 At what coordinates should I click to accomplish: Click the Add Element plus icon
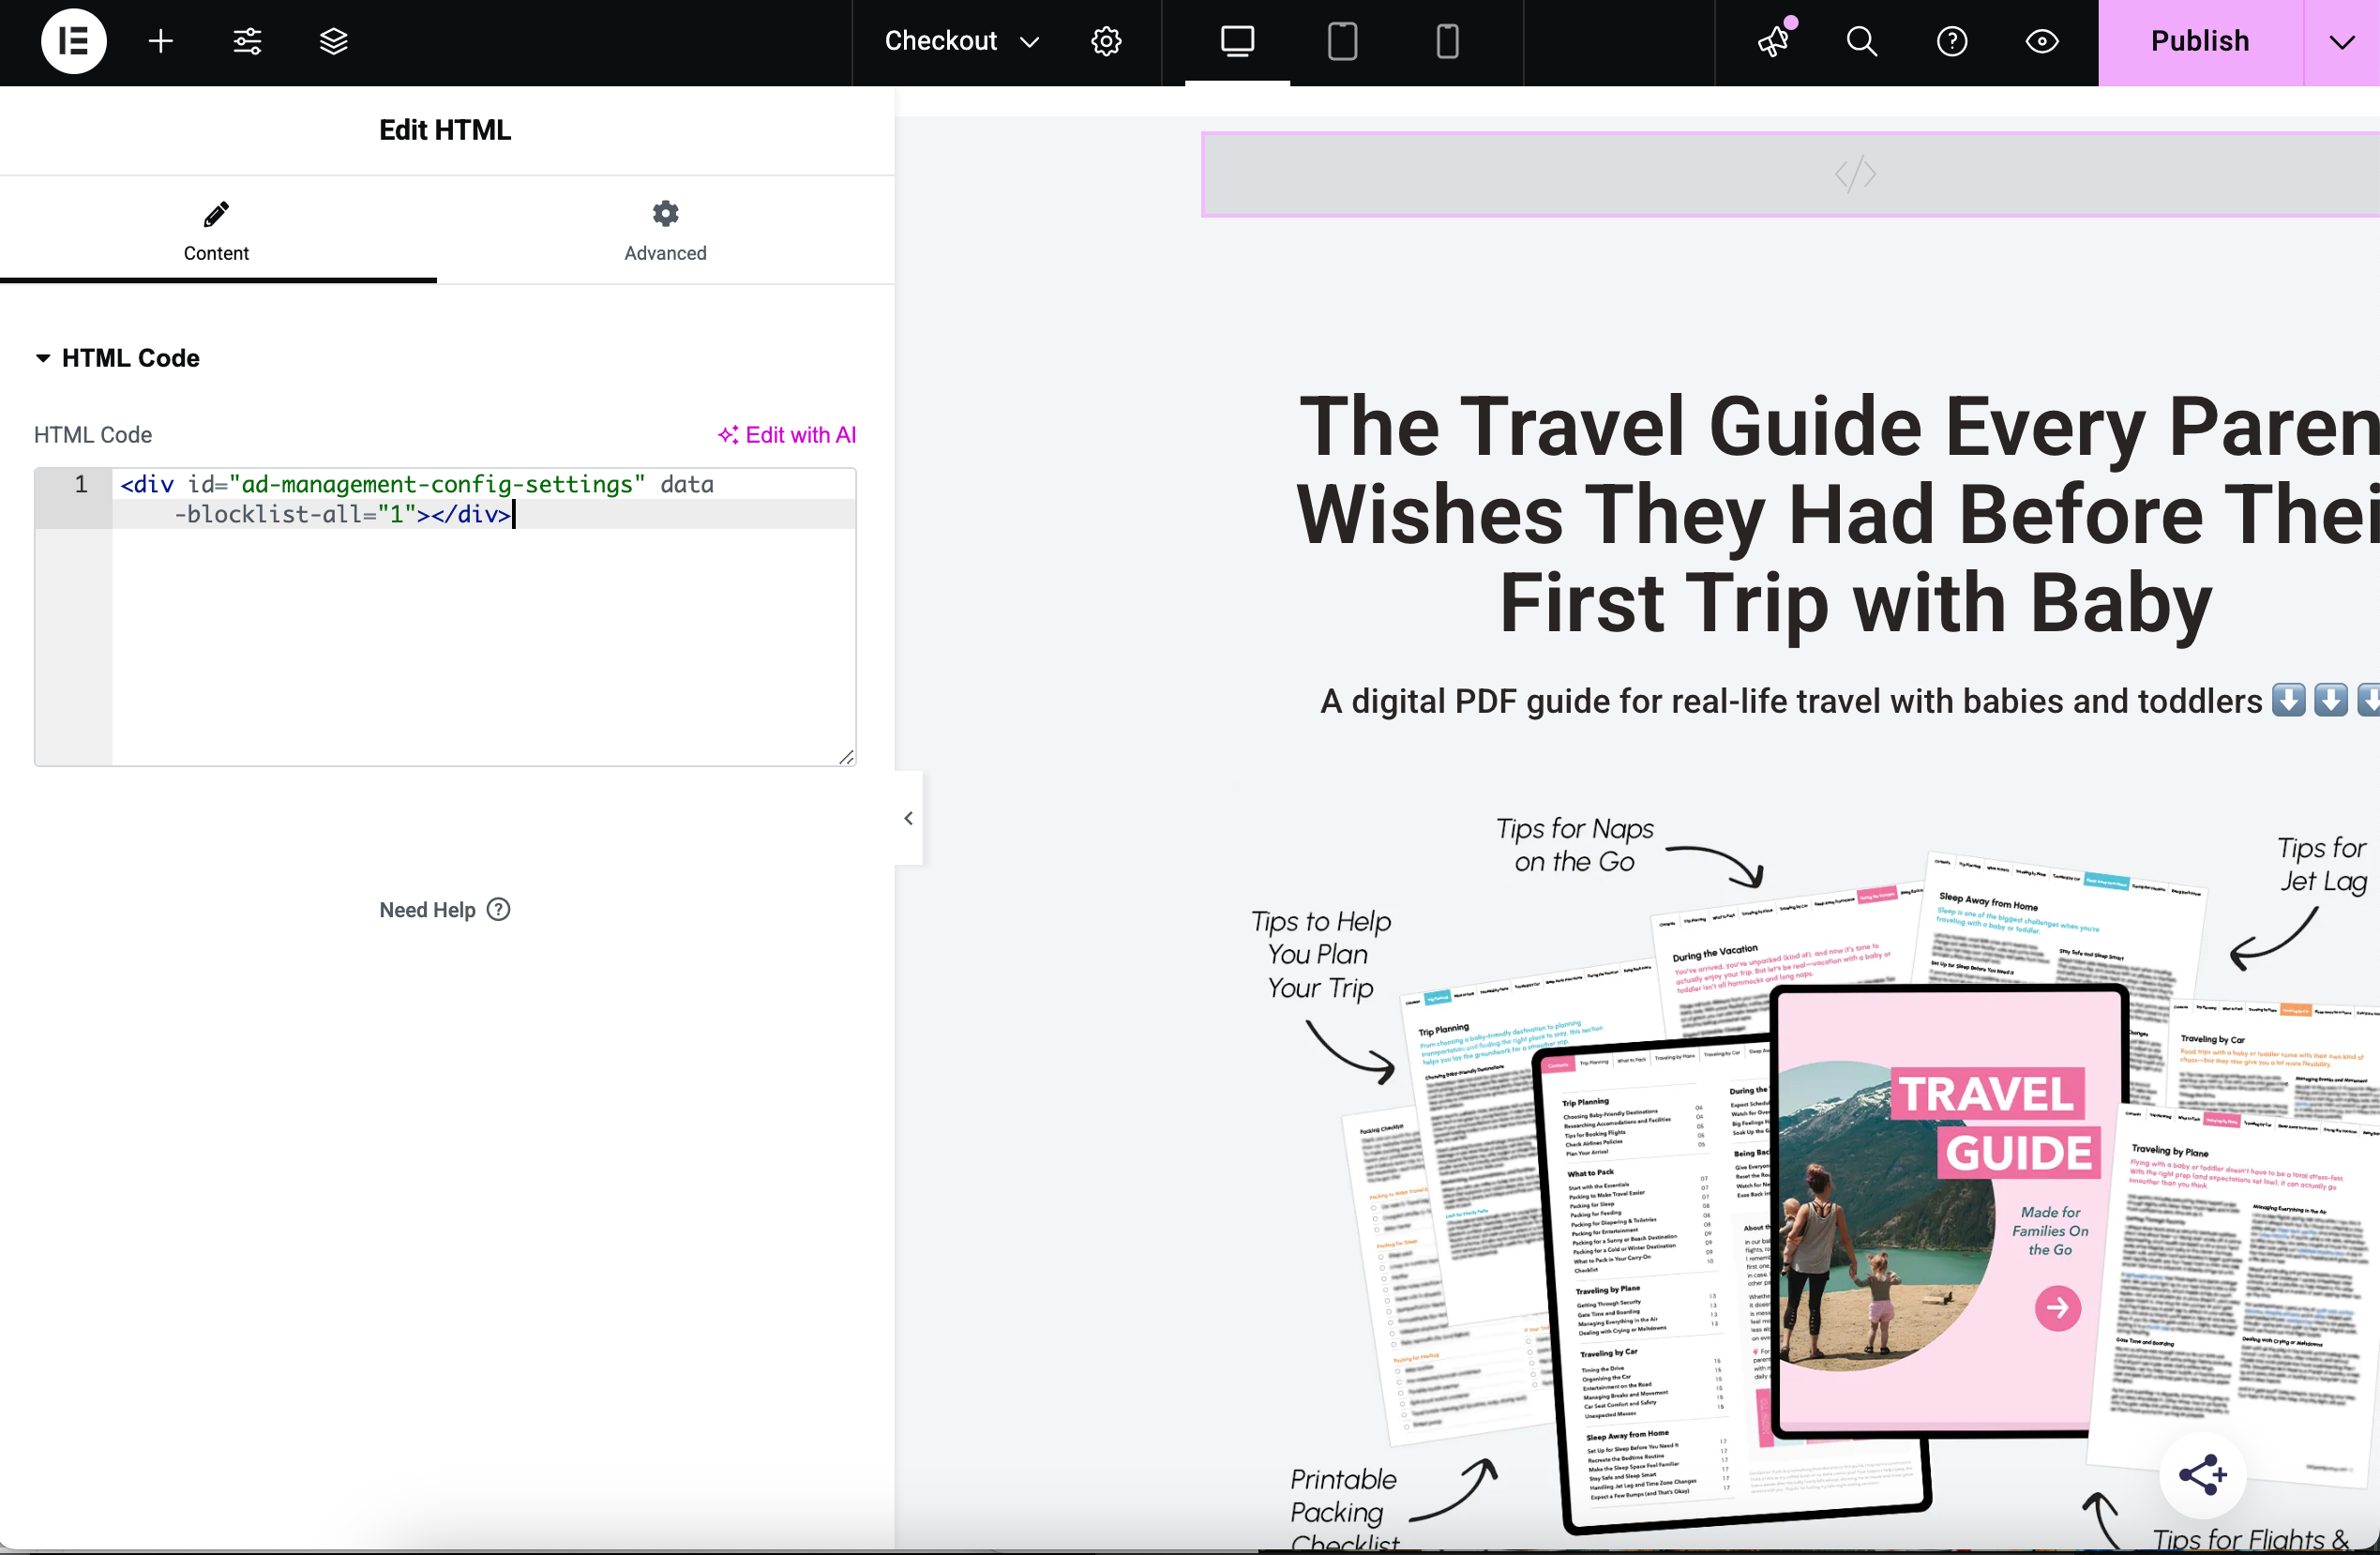coord(160,41)
